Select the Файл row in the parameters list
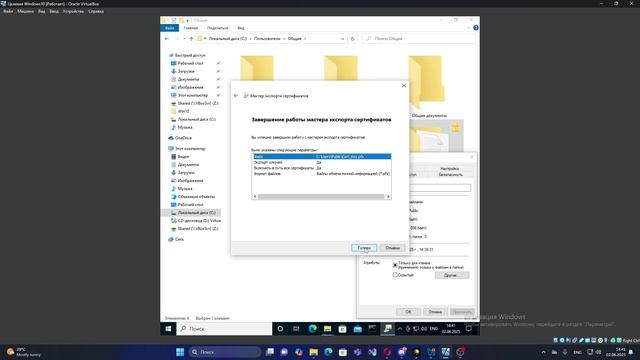 [321, 156]
